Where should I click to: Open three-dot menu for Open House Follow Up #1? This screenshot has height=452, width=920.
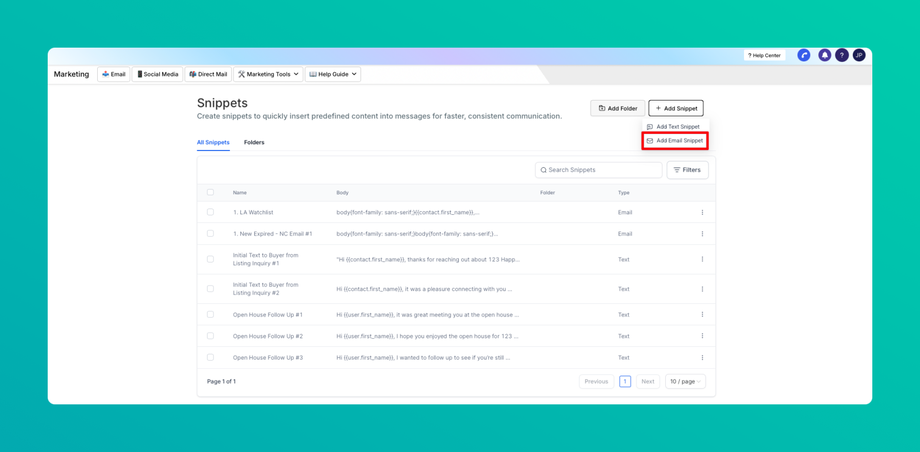[x=702, y=315]
